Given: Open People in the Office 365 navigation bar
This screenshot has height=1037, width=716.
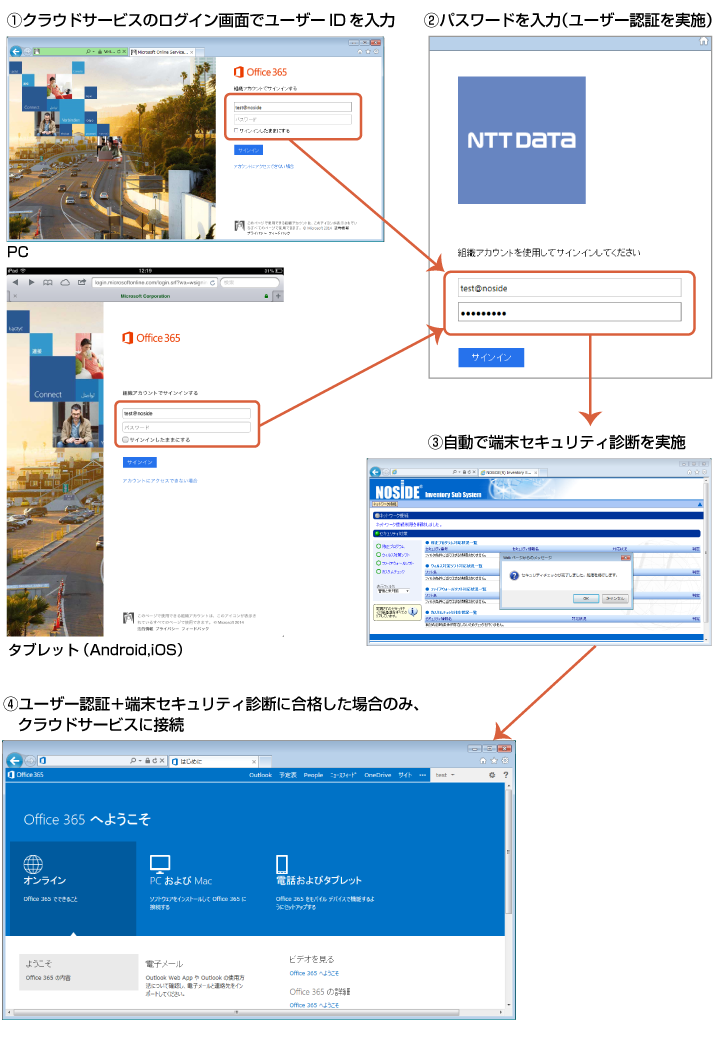Looking at the screenshot, I should (313, 774).
